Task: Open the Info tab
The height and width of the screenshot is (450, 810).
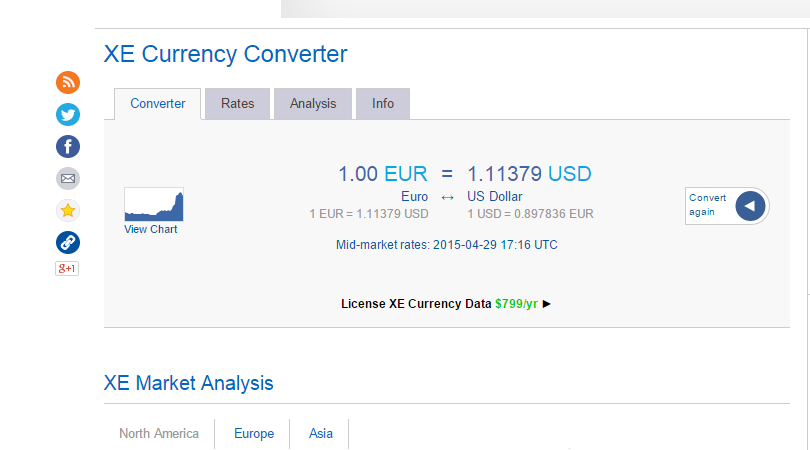Action: click(x=383, y=104)
